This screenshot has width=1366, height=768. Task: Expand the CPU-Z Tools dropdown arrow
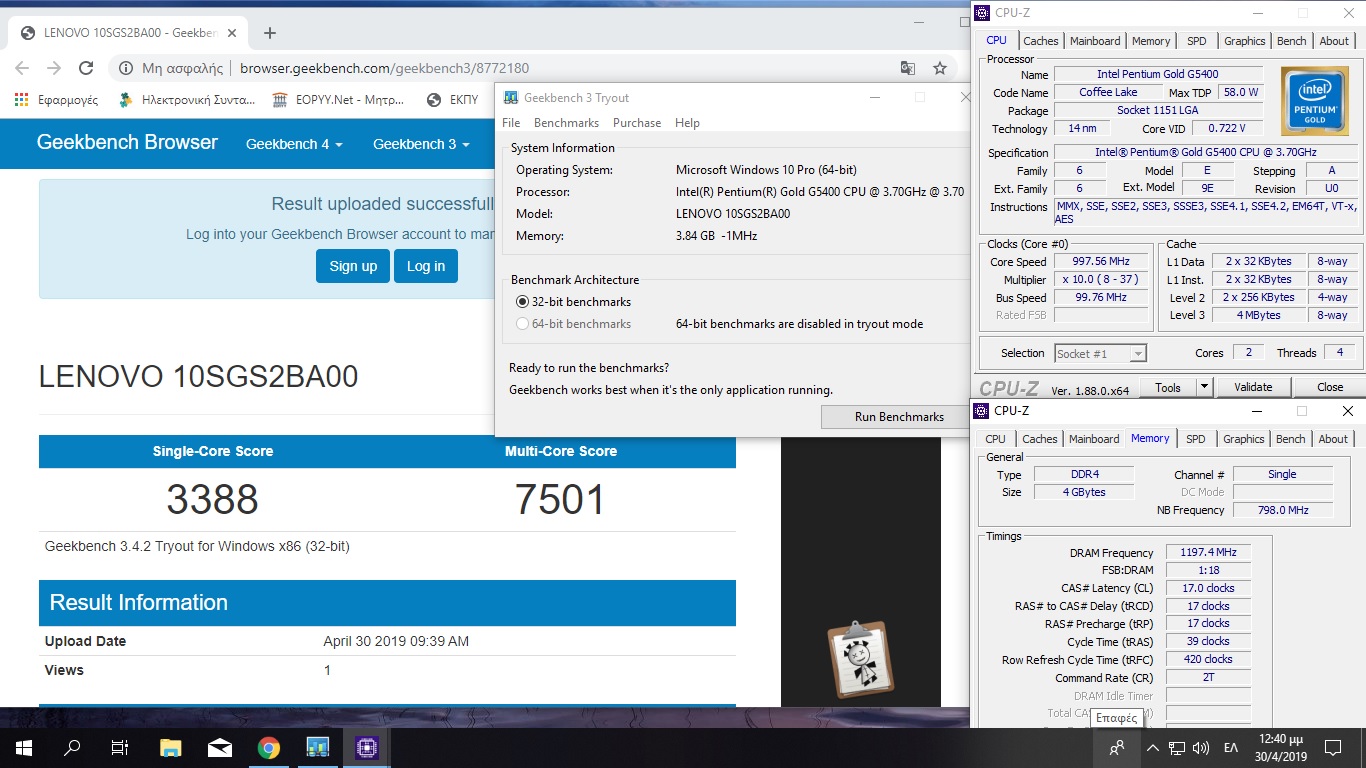click(x=1204, y=387)
